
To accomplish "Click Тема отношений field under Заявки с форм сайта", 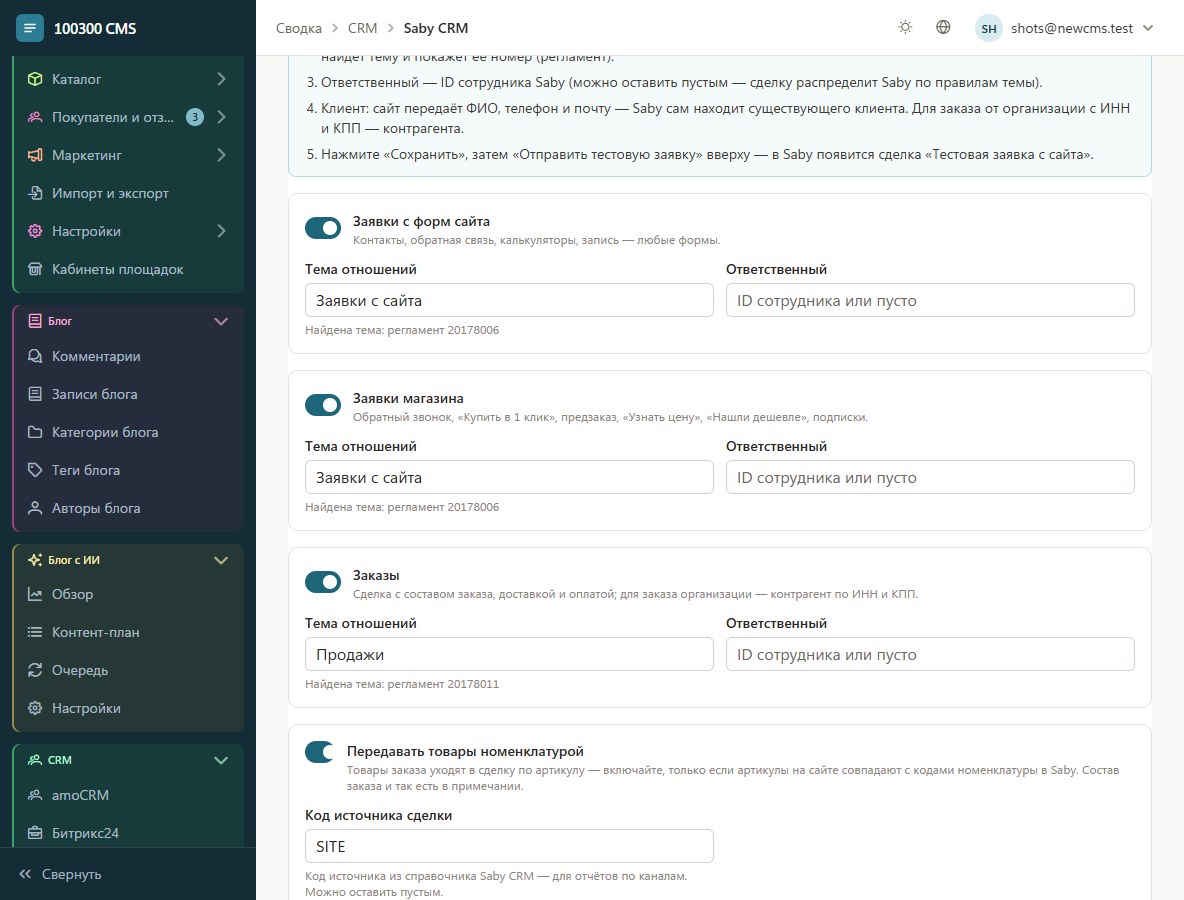I will [x=509, y=301].
